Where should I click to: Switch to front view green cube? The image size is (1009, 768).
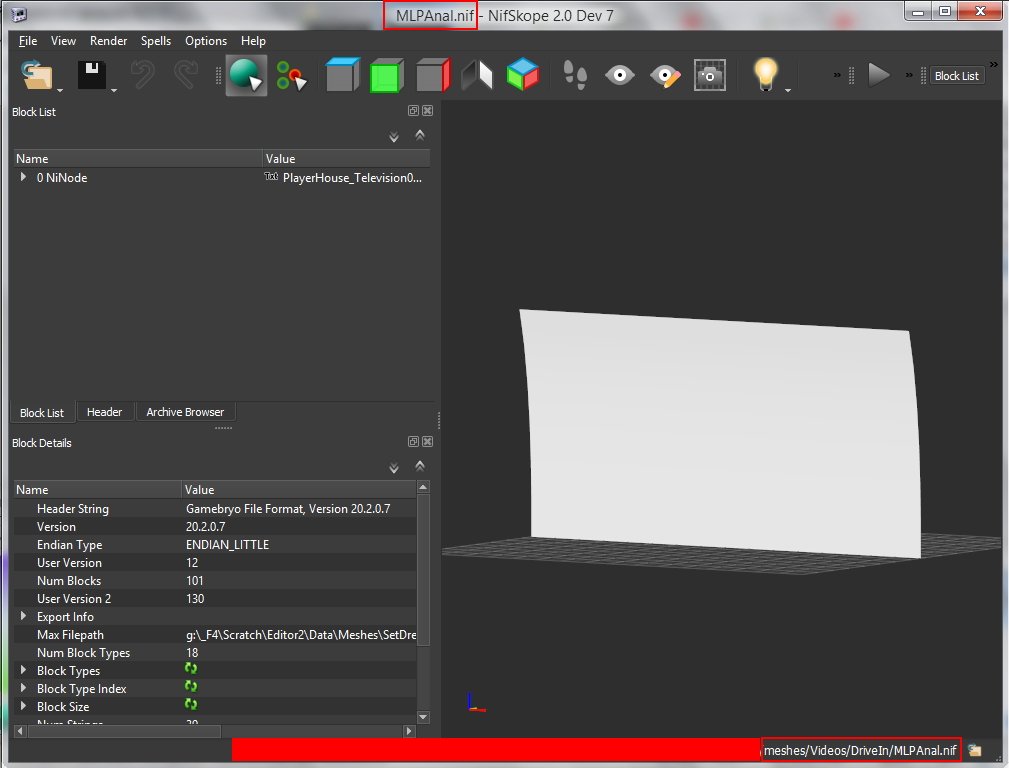(x=386, y=76)
